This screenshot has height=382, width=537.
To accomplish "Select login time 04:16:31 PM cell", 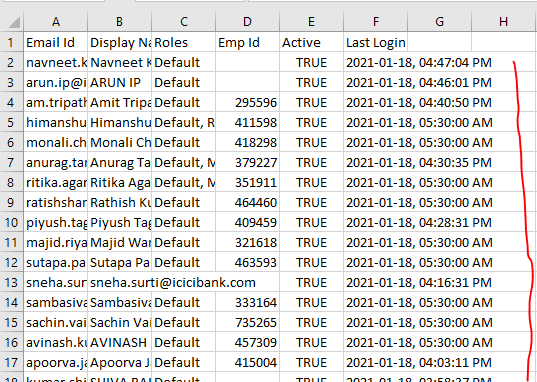I will [419, 283].
